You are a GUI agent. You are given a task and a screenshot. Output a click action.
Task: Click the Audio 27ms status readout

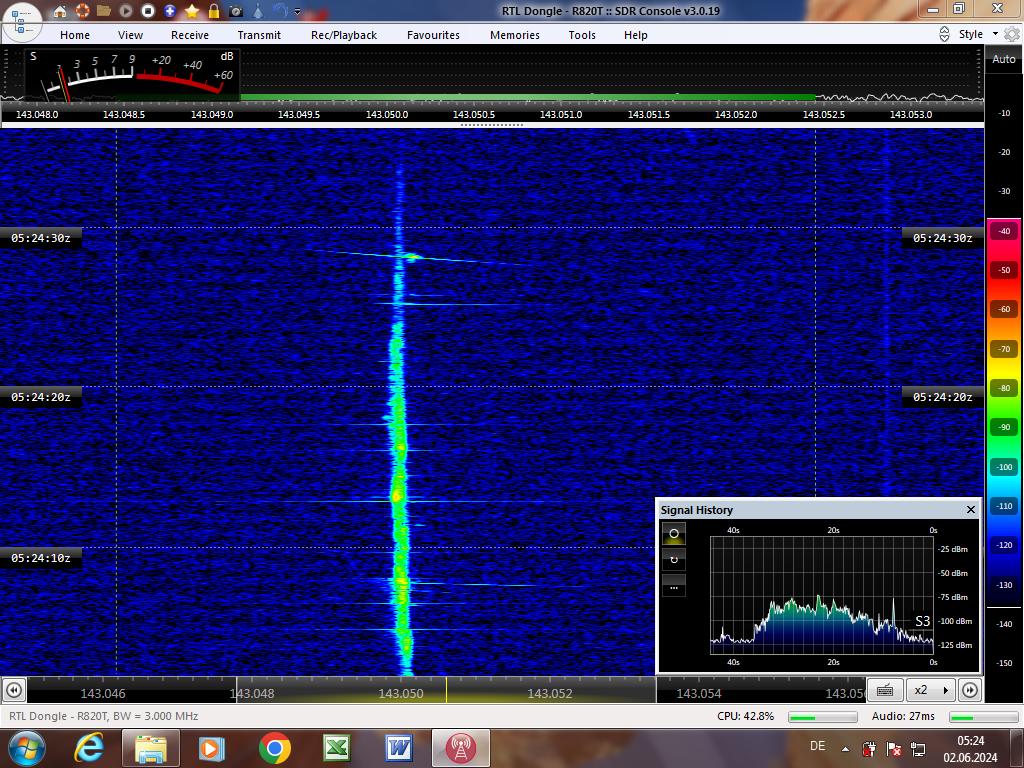903,716
